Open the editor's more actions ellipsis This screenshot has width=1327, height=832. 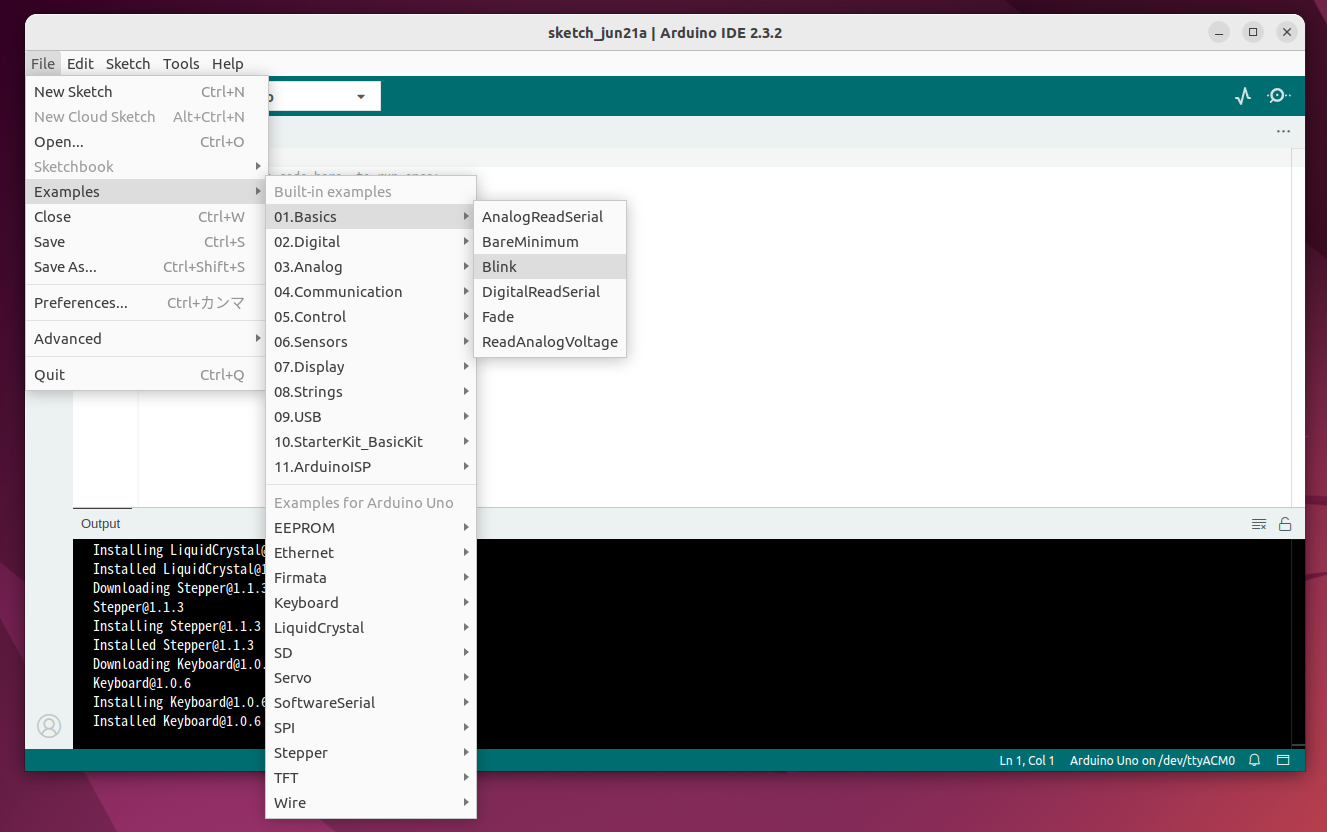1283,131
